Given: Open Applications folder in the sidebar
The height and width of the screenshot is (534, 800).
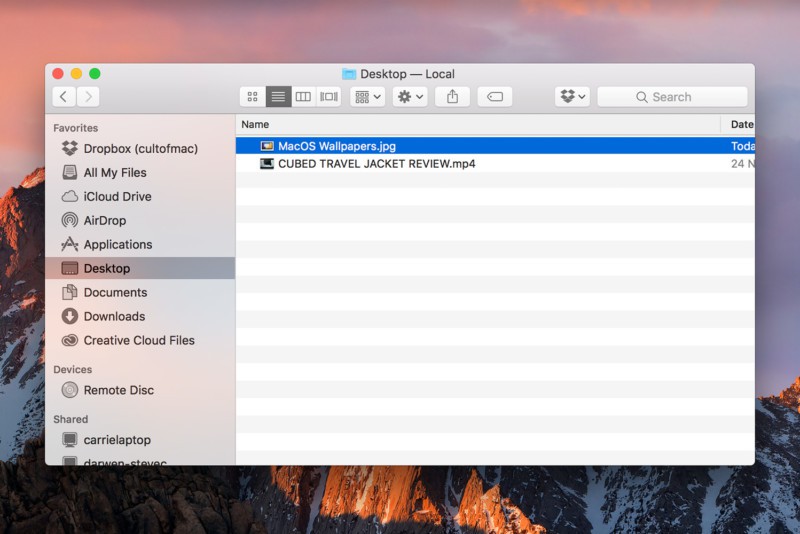Looking at the screenshot, I should tap(140, 244).
